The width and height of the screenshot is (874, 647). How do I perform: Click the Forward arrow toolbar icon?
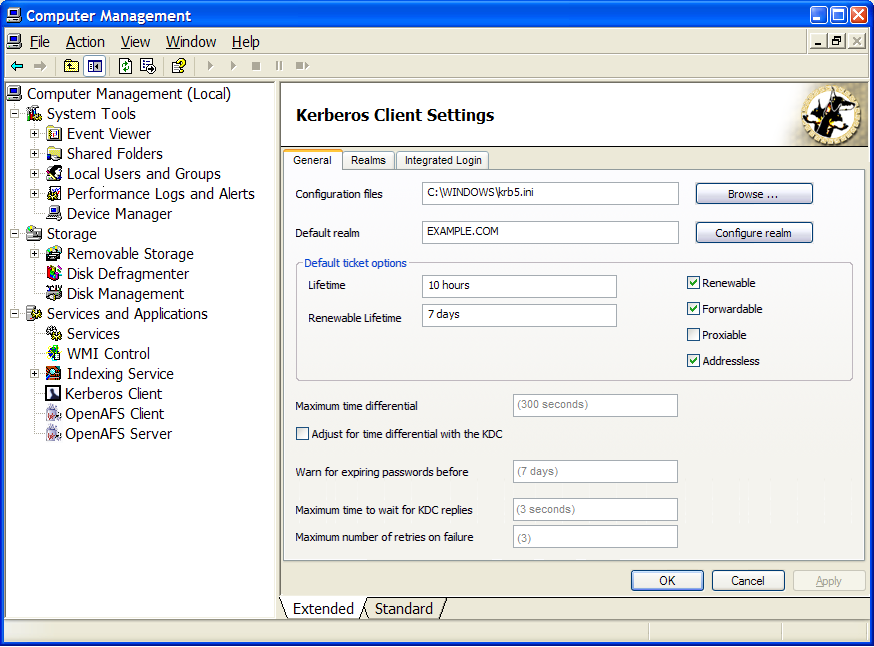[x=40, y=66]
